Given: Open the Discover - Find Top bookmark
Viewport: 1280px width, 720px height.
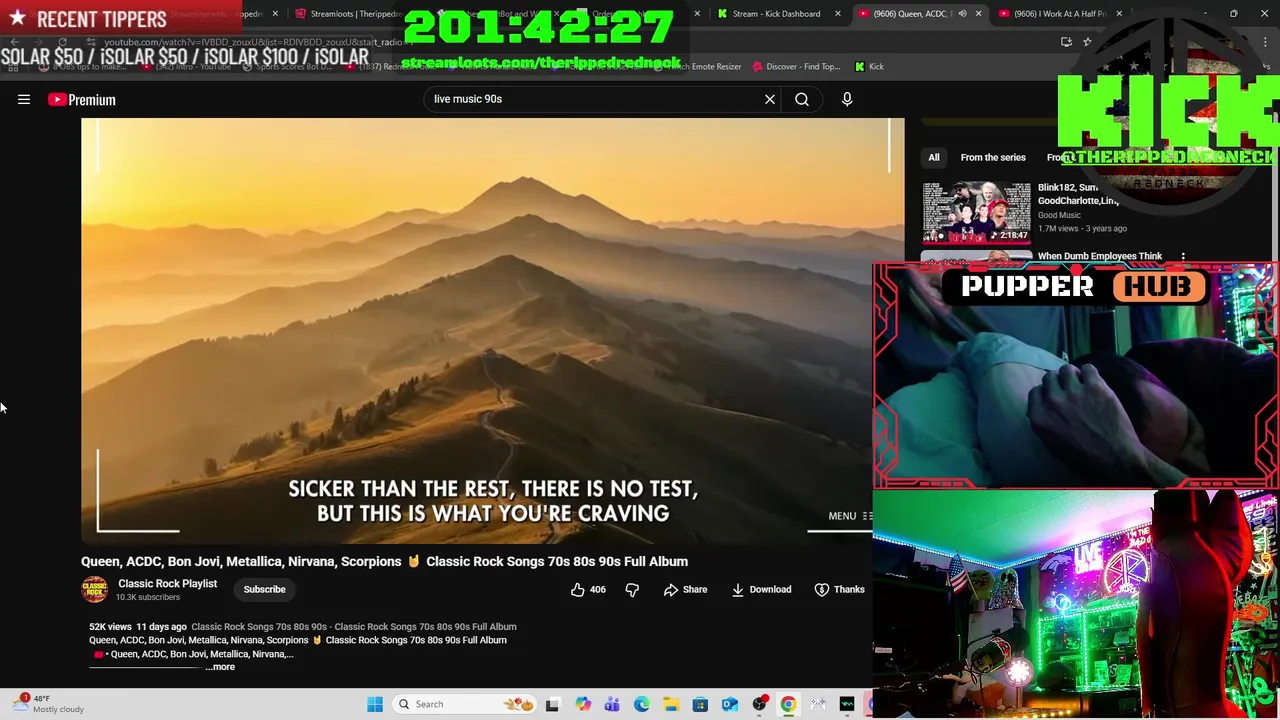Looking at the screenshot, I should 795,67.
